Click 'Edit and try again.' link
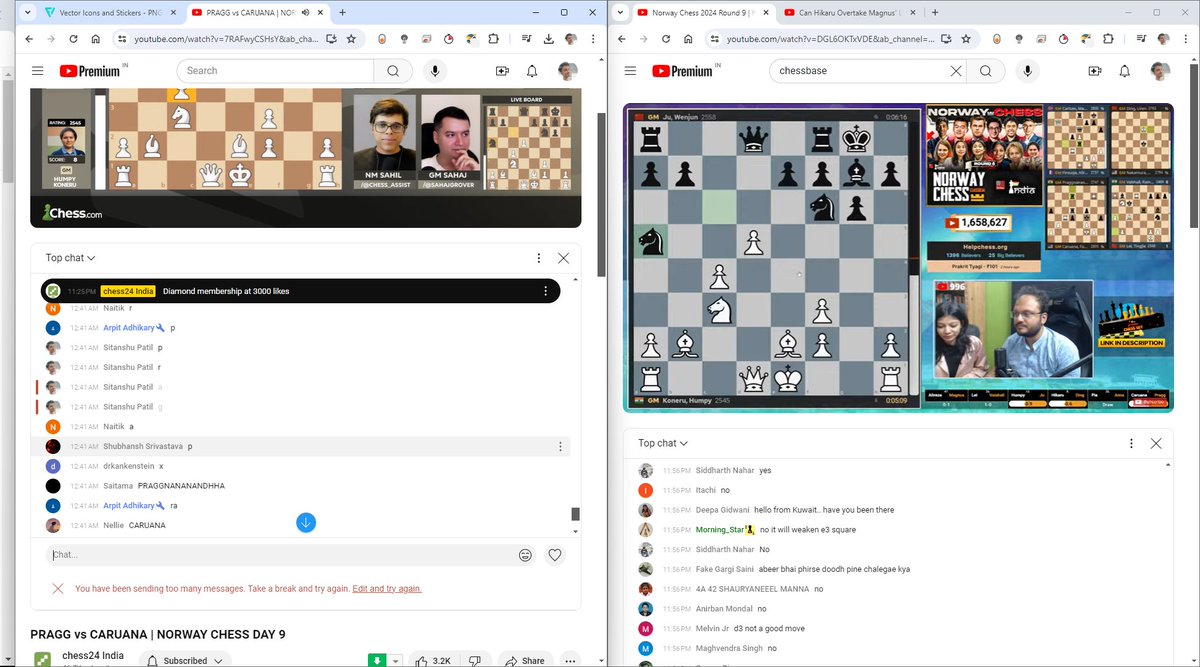The image size is (1200, 667). click(x=387, y=589)
